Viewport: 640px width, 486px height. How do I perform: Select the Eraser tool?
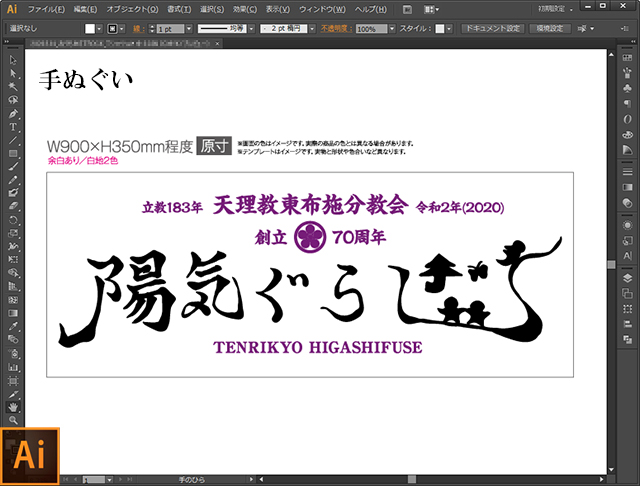tap(13, 206)
